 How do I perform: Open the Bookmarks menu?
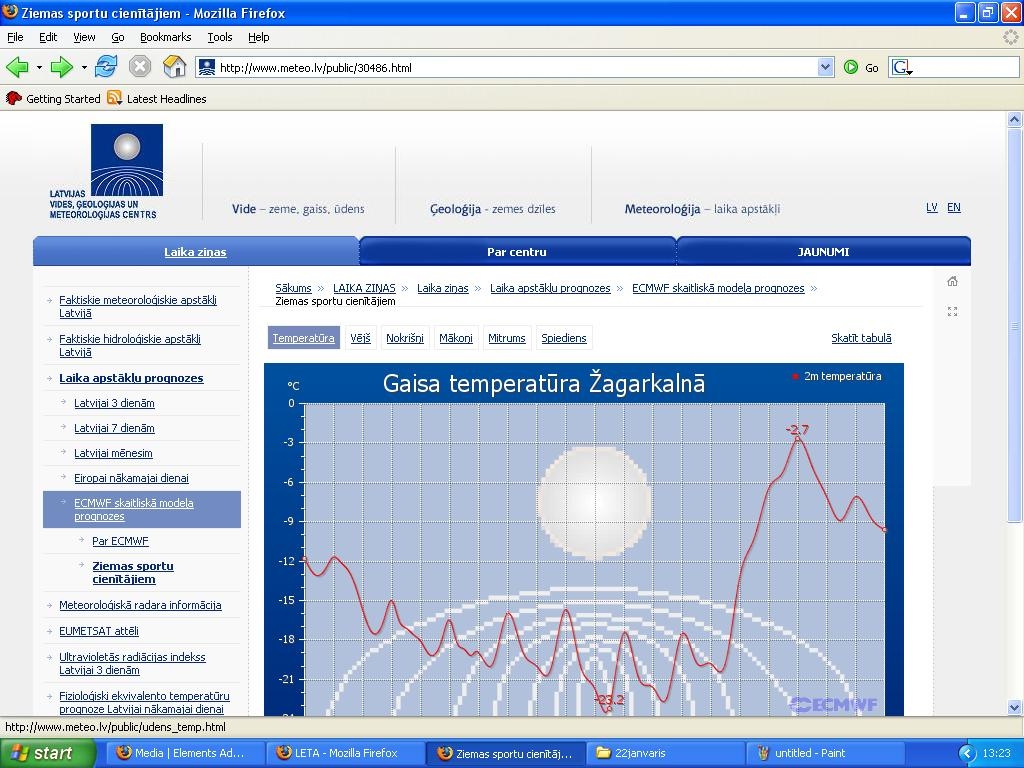click(165, 37)
